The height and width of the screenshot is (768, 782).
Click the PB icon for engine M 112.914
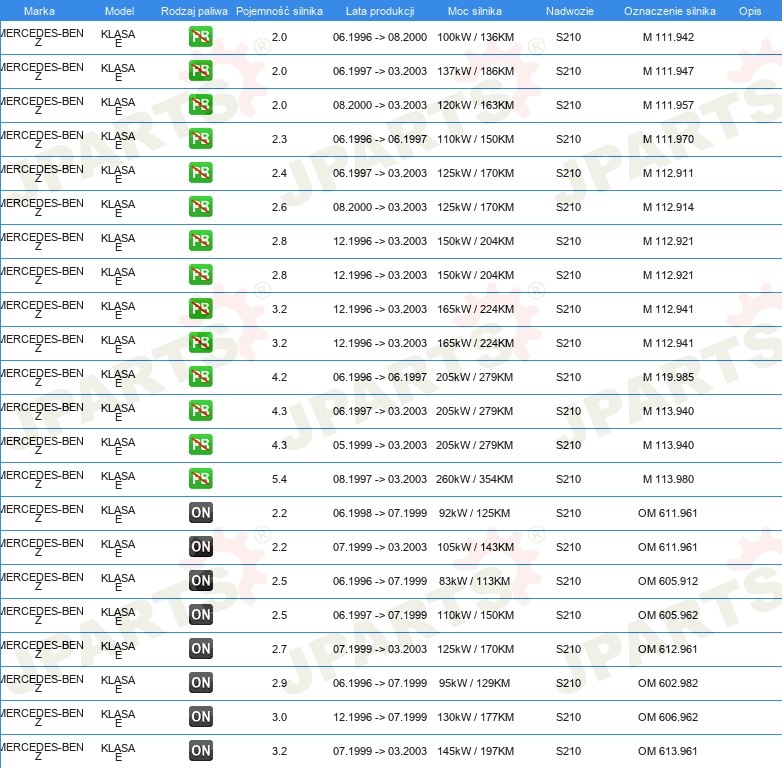click(201, 208)
